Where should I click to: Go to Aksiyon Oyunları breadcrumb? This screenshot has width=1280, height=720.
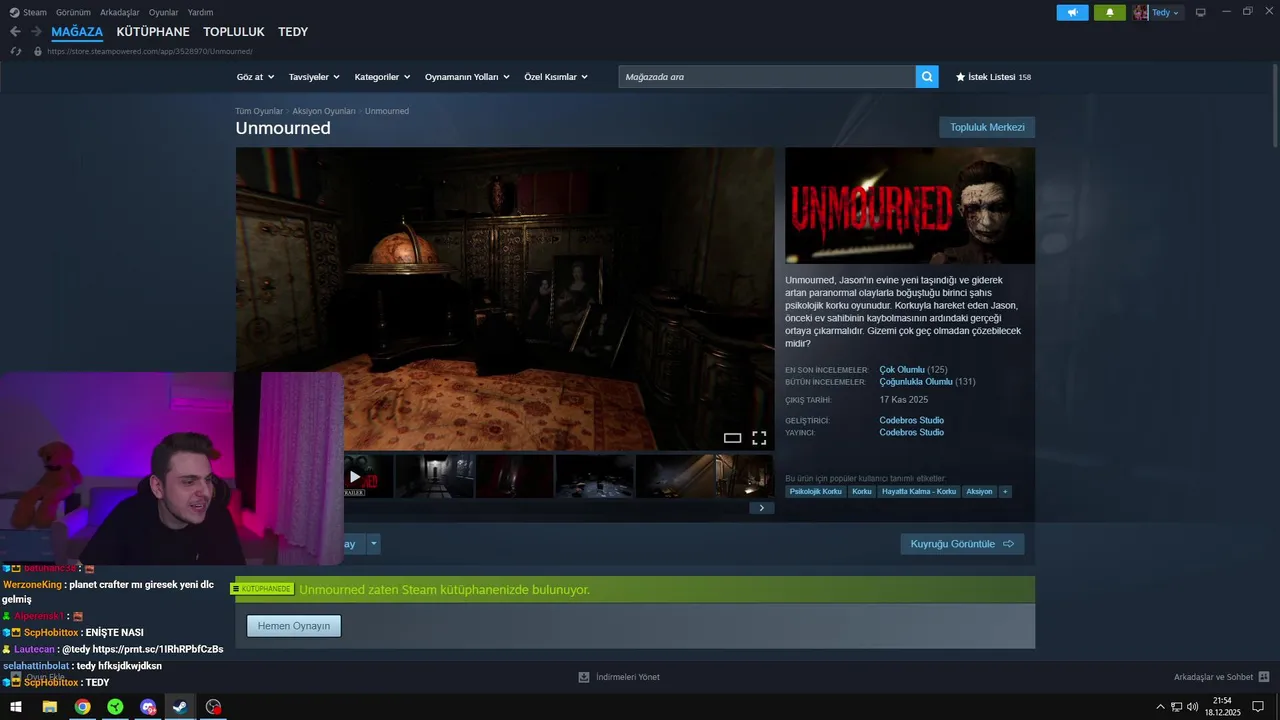tap(324, 111)
